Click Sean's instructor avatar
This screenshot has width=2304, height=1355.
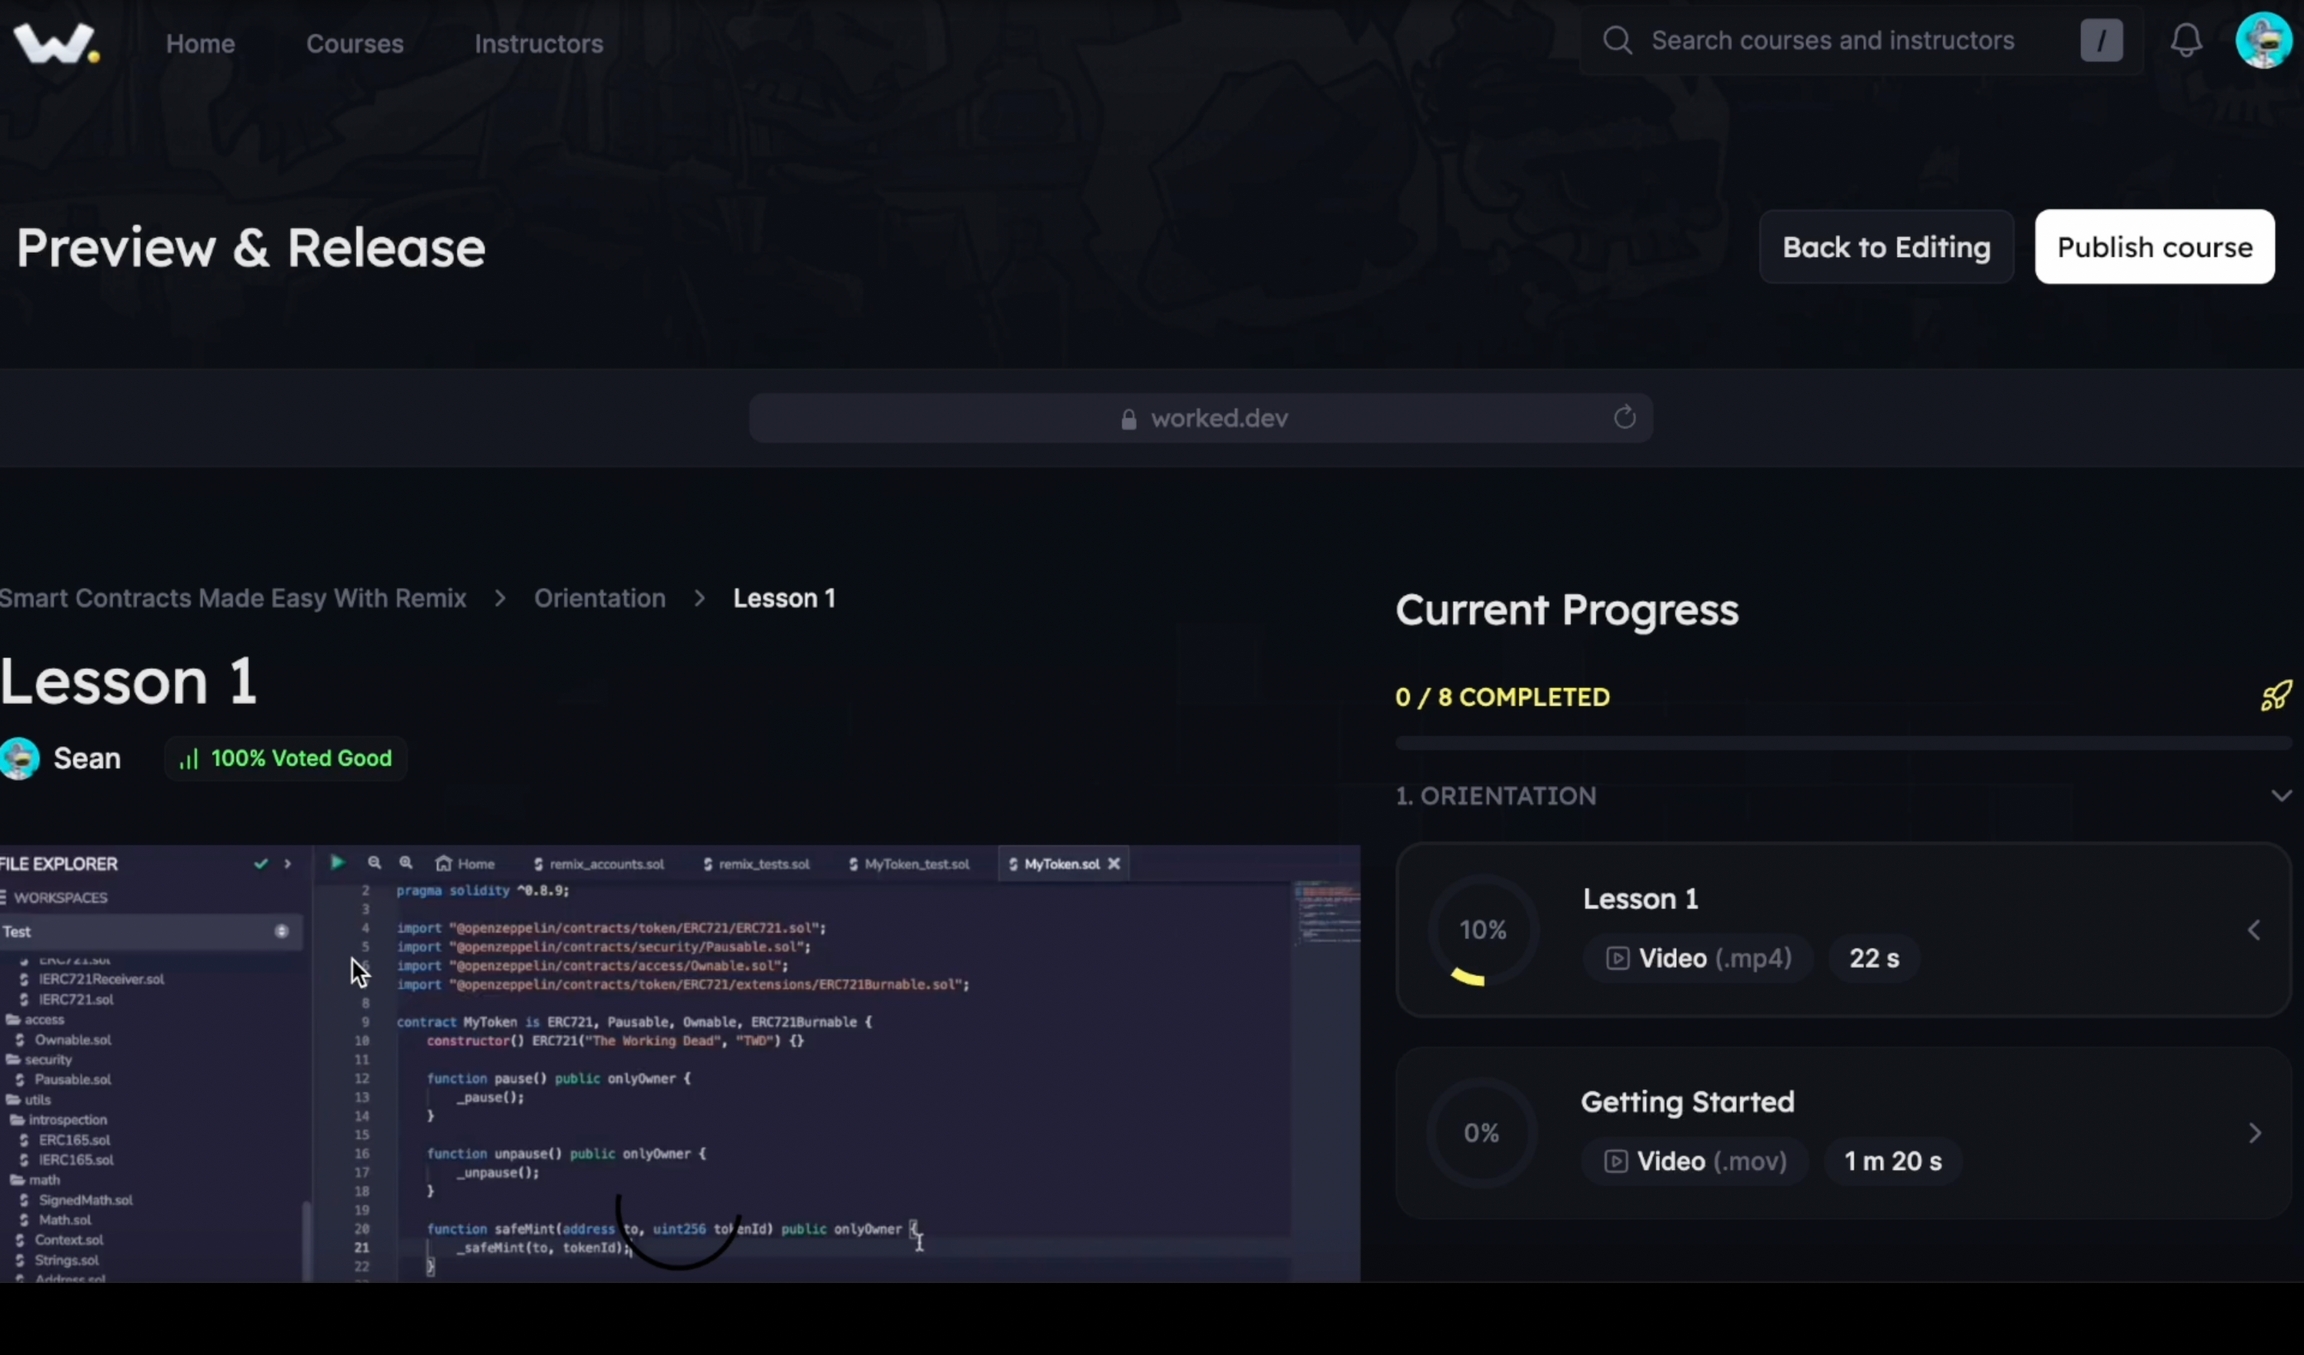20,758
